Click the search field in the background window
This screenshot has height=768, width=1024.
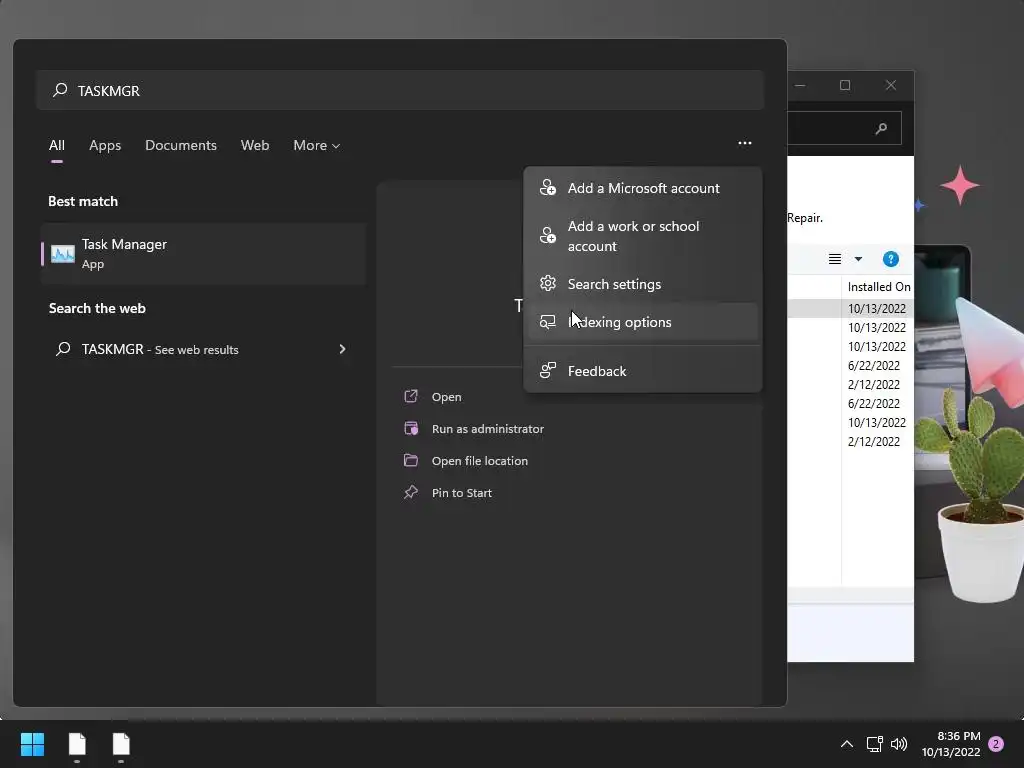(844, 128)
